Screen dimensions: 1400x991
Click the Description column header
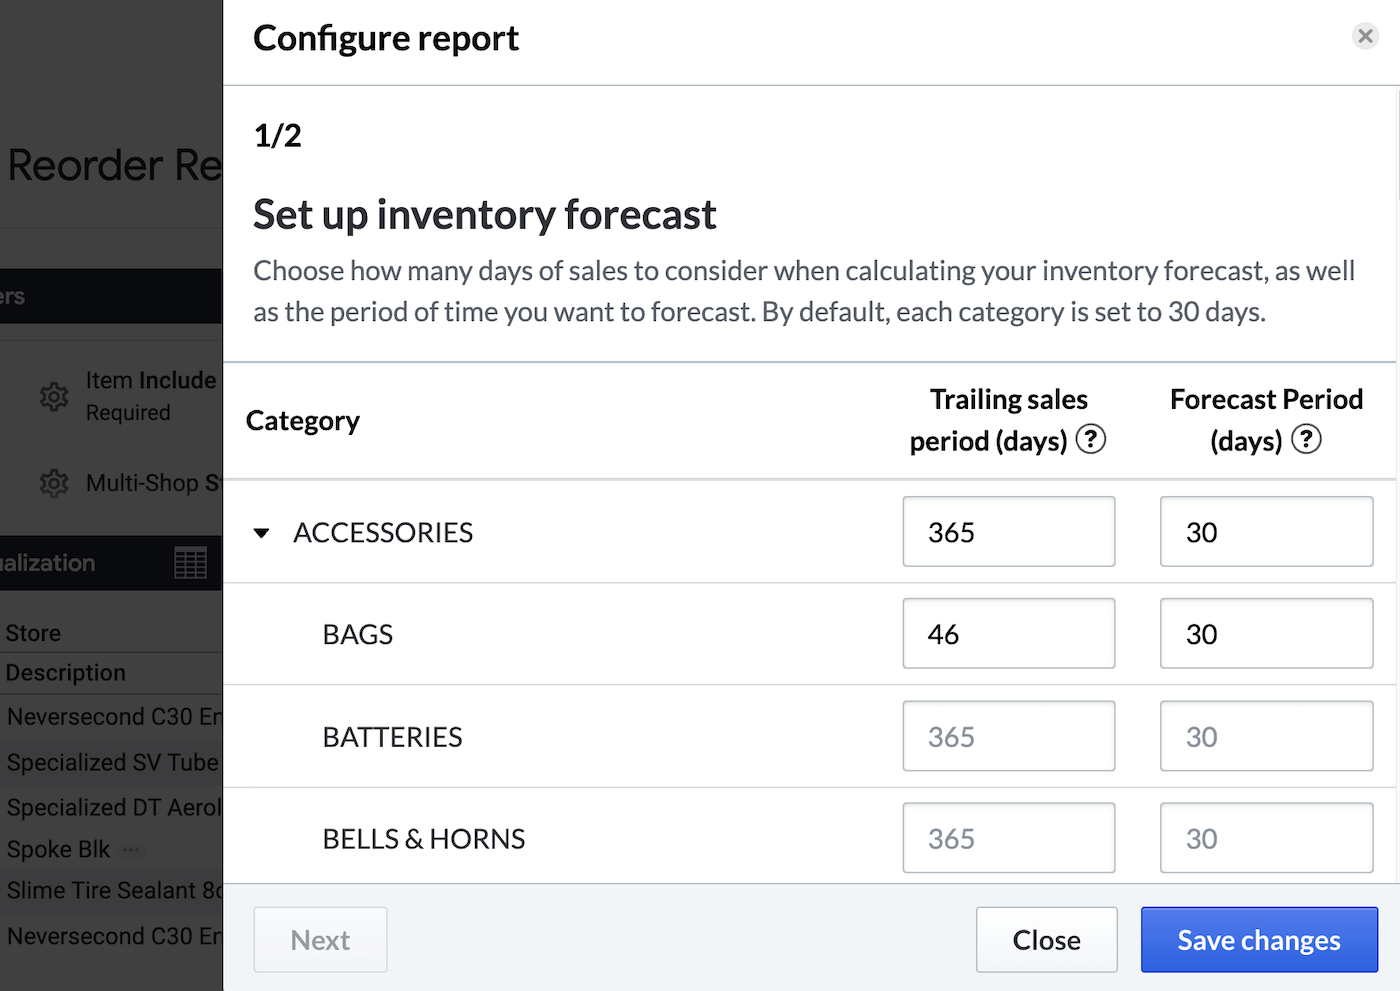point(65,672)
